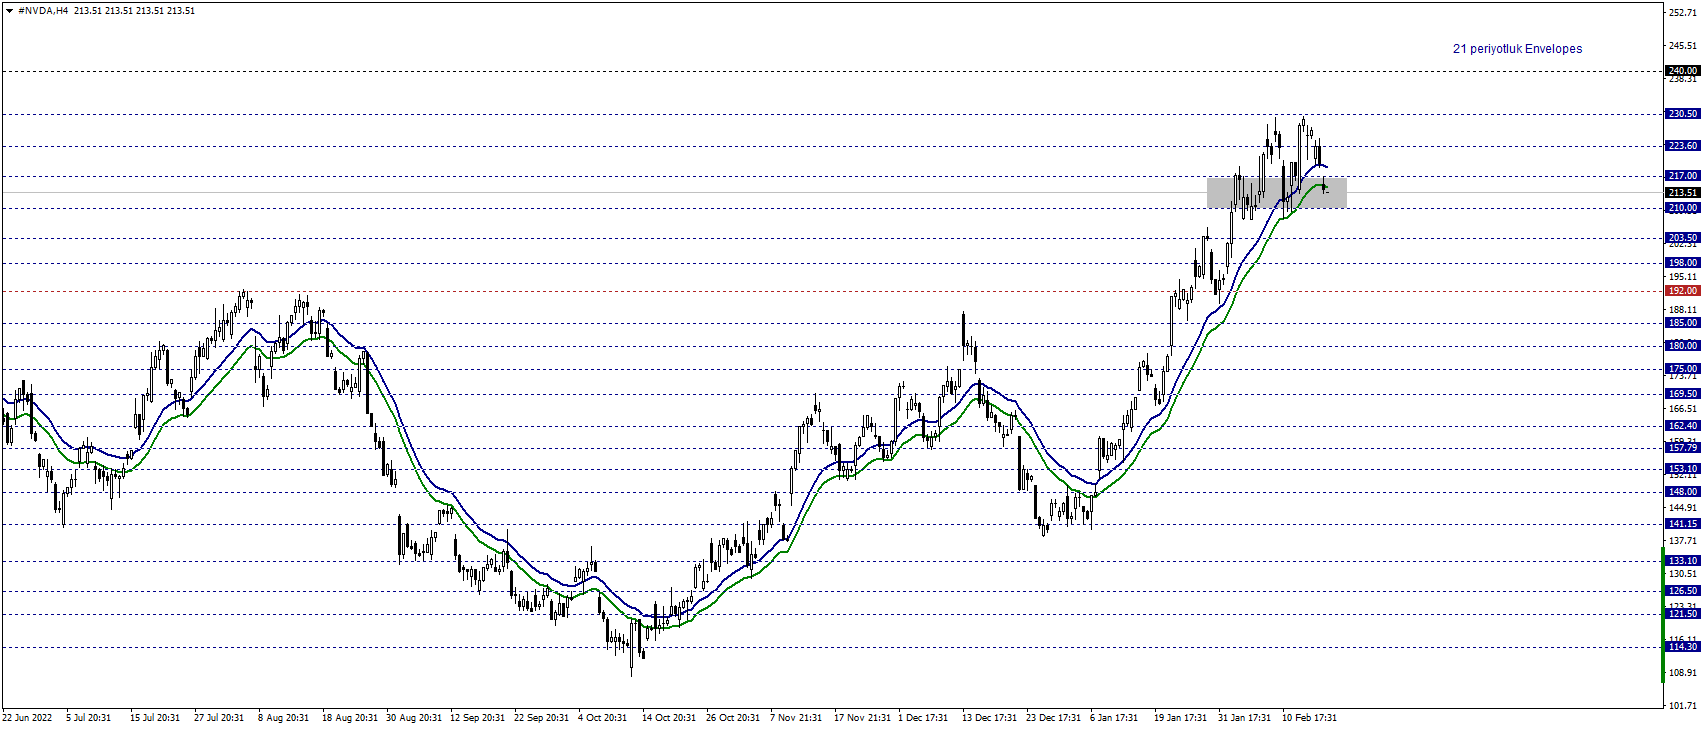
Task: Click the '17 Nov 21:31' time axis label
Action: (862, 718)
